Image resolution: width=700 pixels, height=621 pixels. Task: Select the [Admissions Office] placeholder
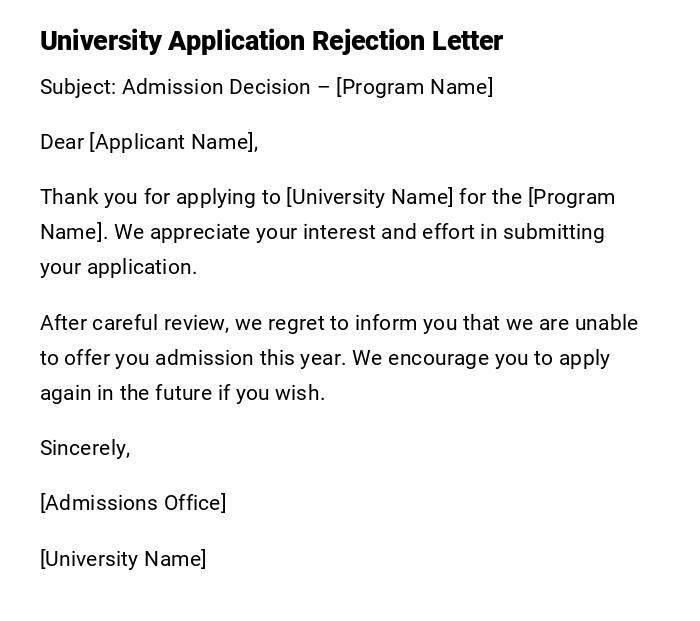[133, 503]
